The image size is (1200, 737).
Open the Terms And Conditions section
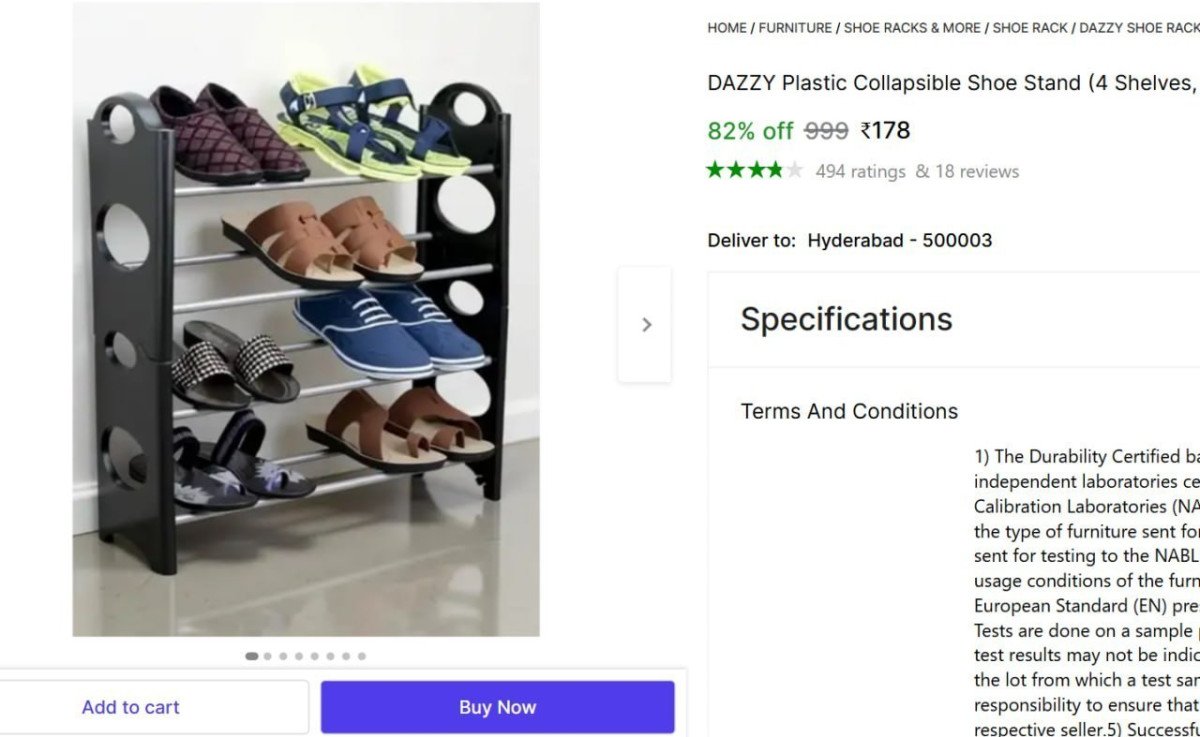[849, 411]
